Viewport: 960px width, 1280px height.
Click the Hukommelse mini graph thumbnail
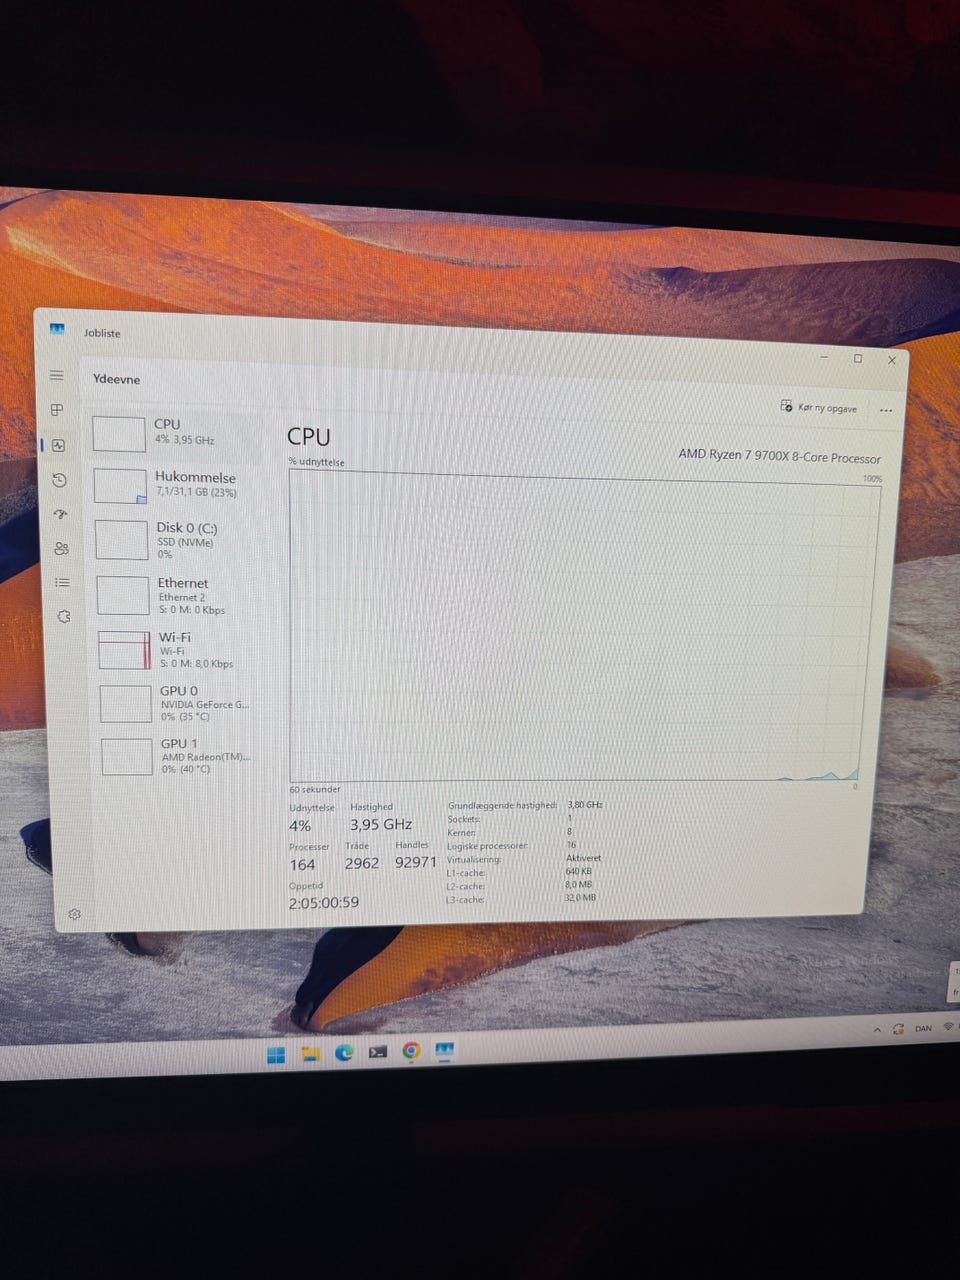(x=120, y=486)
